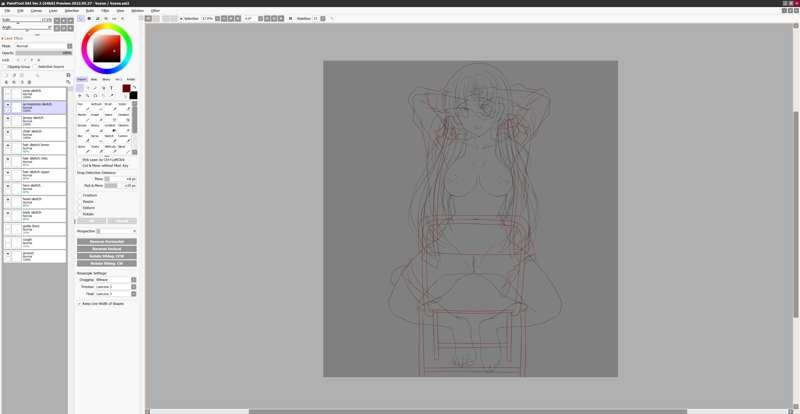Create a new layer folder
800x414 pixels.
point(21,75)
